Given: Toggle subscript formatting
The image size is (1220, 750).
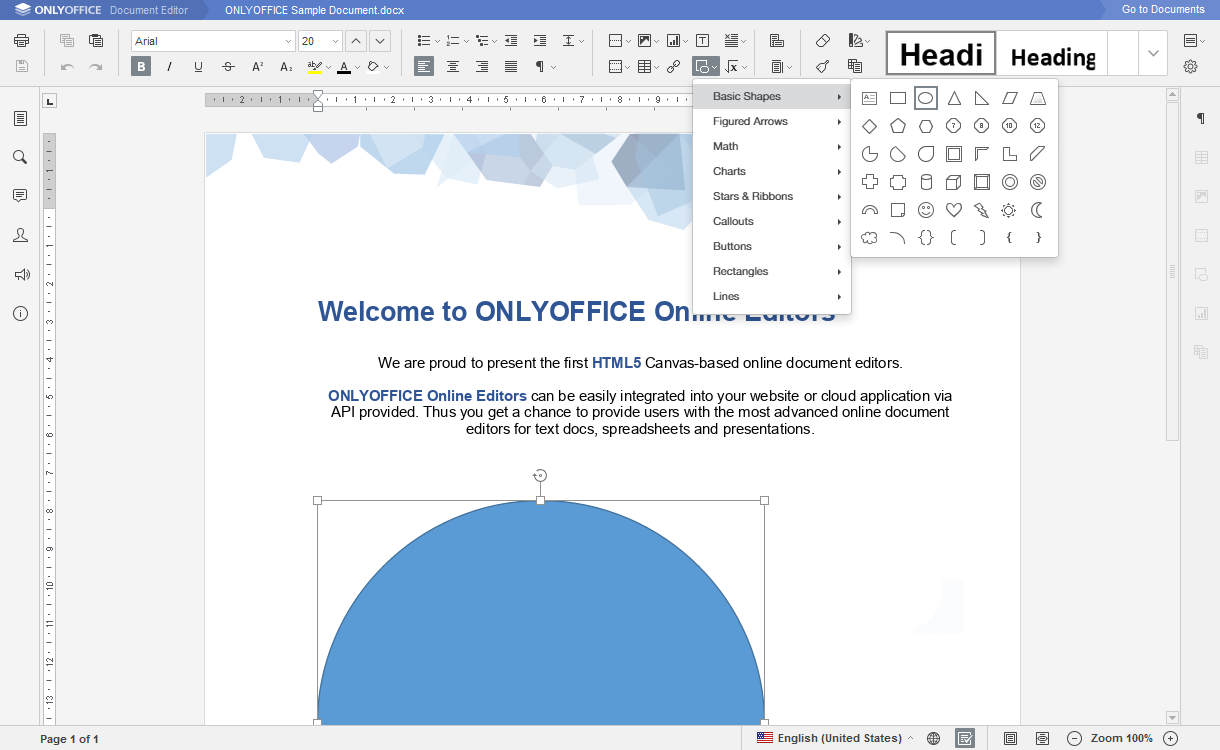Looking at the screenshot, I should click(x=286, y=67).
